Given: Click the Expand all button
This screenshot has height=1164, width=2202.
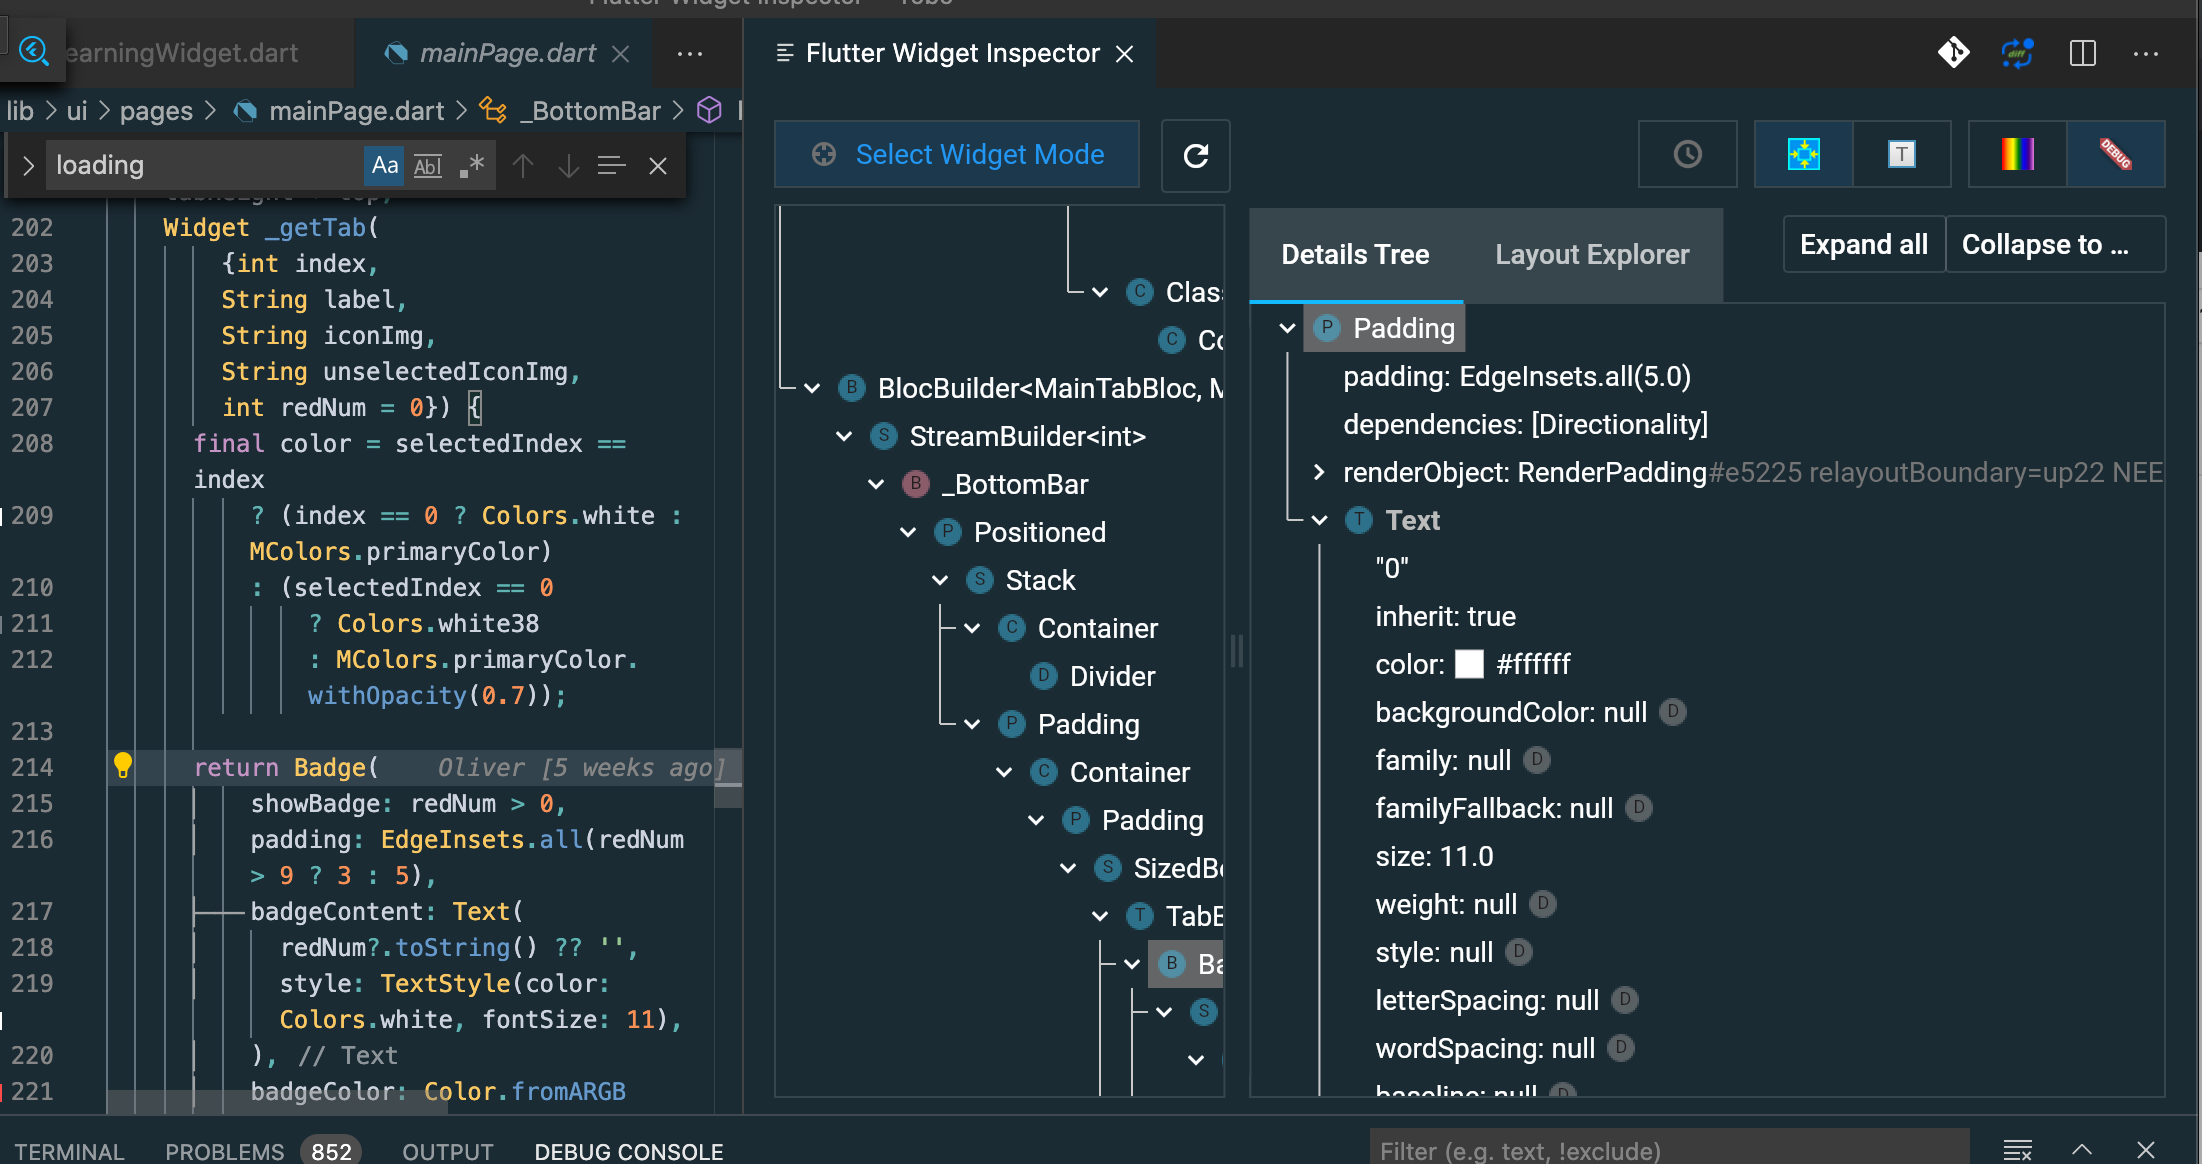Looking at the screenshot, I should tap(1863, 243).
